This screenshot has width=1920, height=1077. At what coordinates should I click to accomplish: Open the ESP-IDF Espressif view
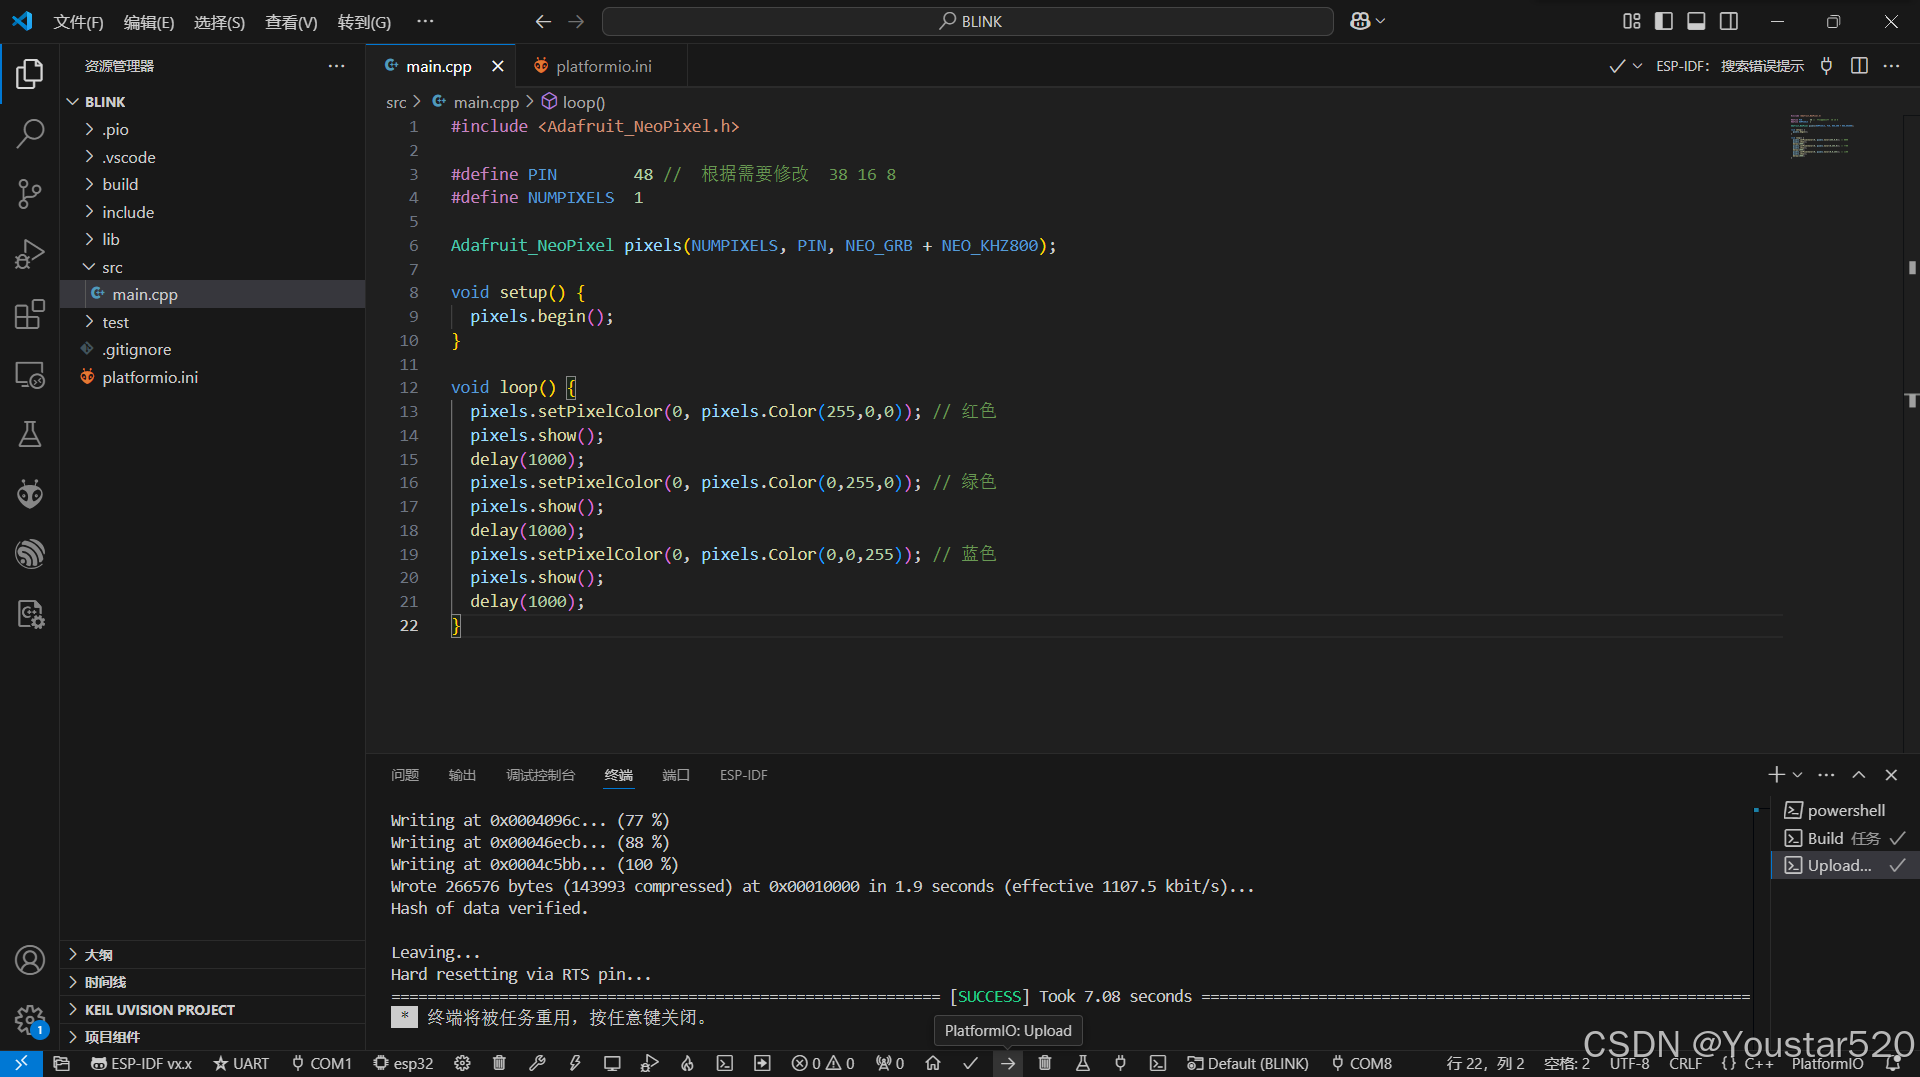point(30,554)
